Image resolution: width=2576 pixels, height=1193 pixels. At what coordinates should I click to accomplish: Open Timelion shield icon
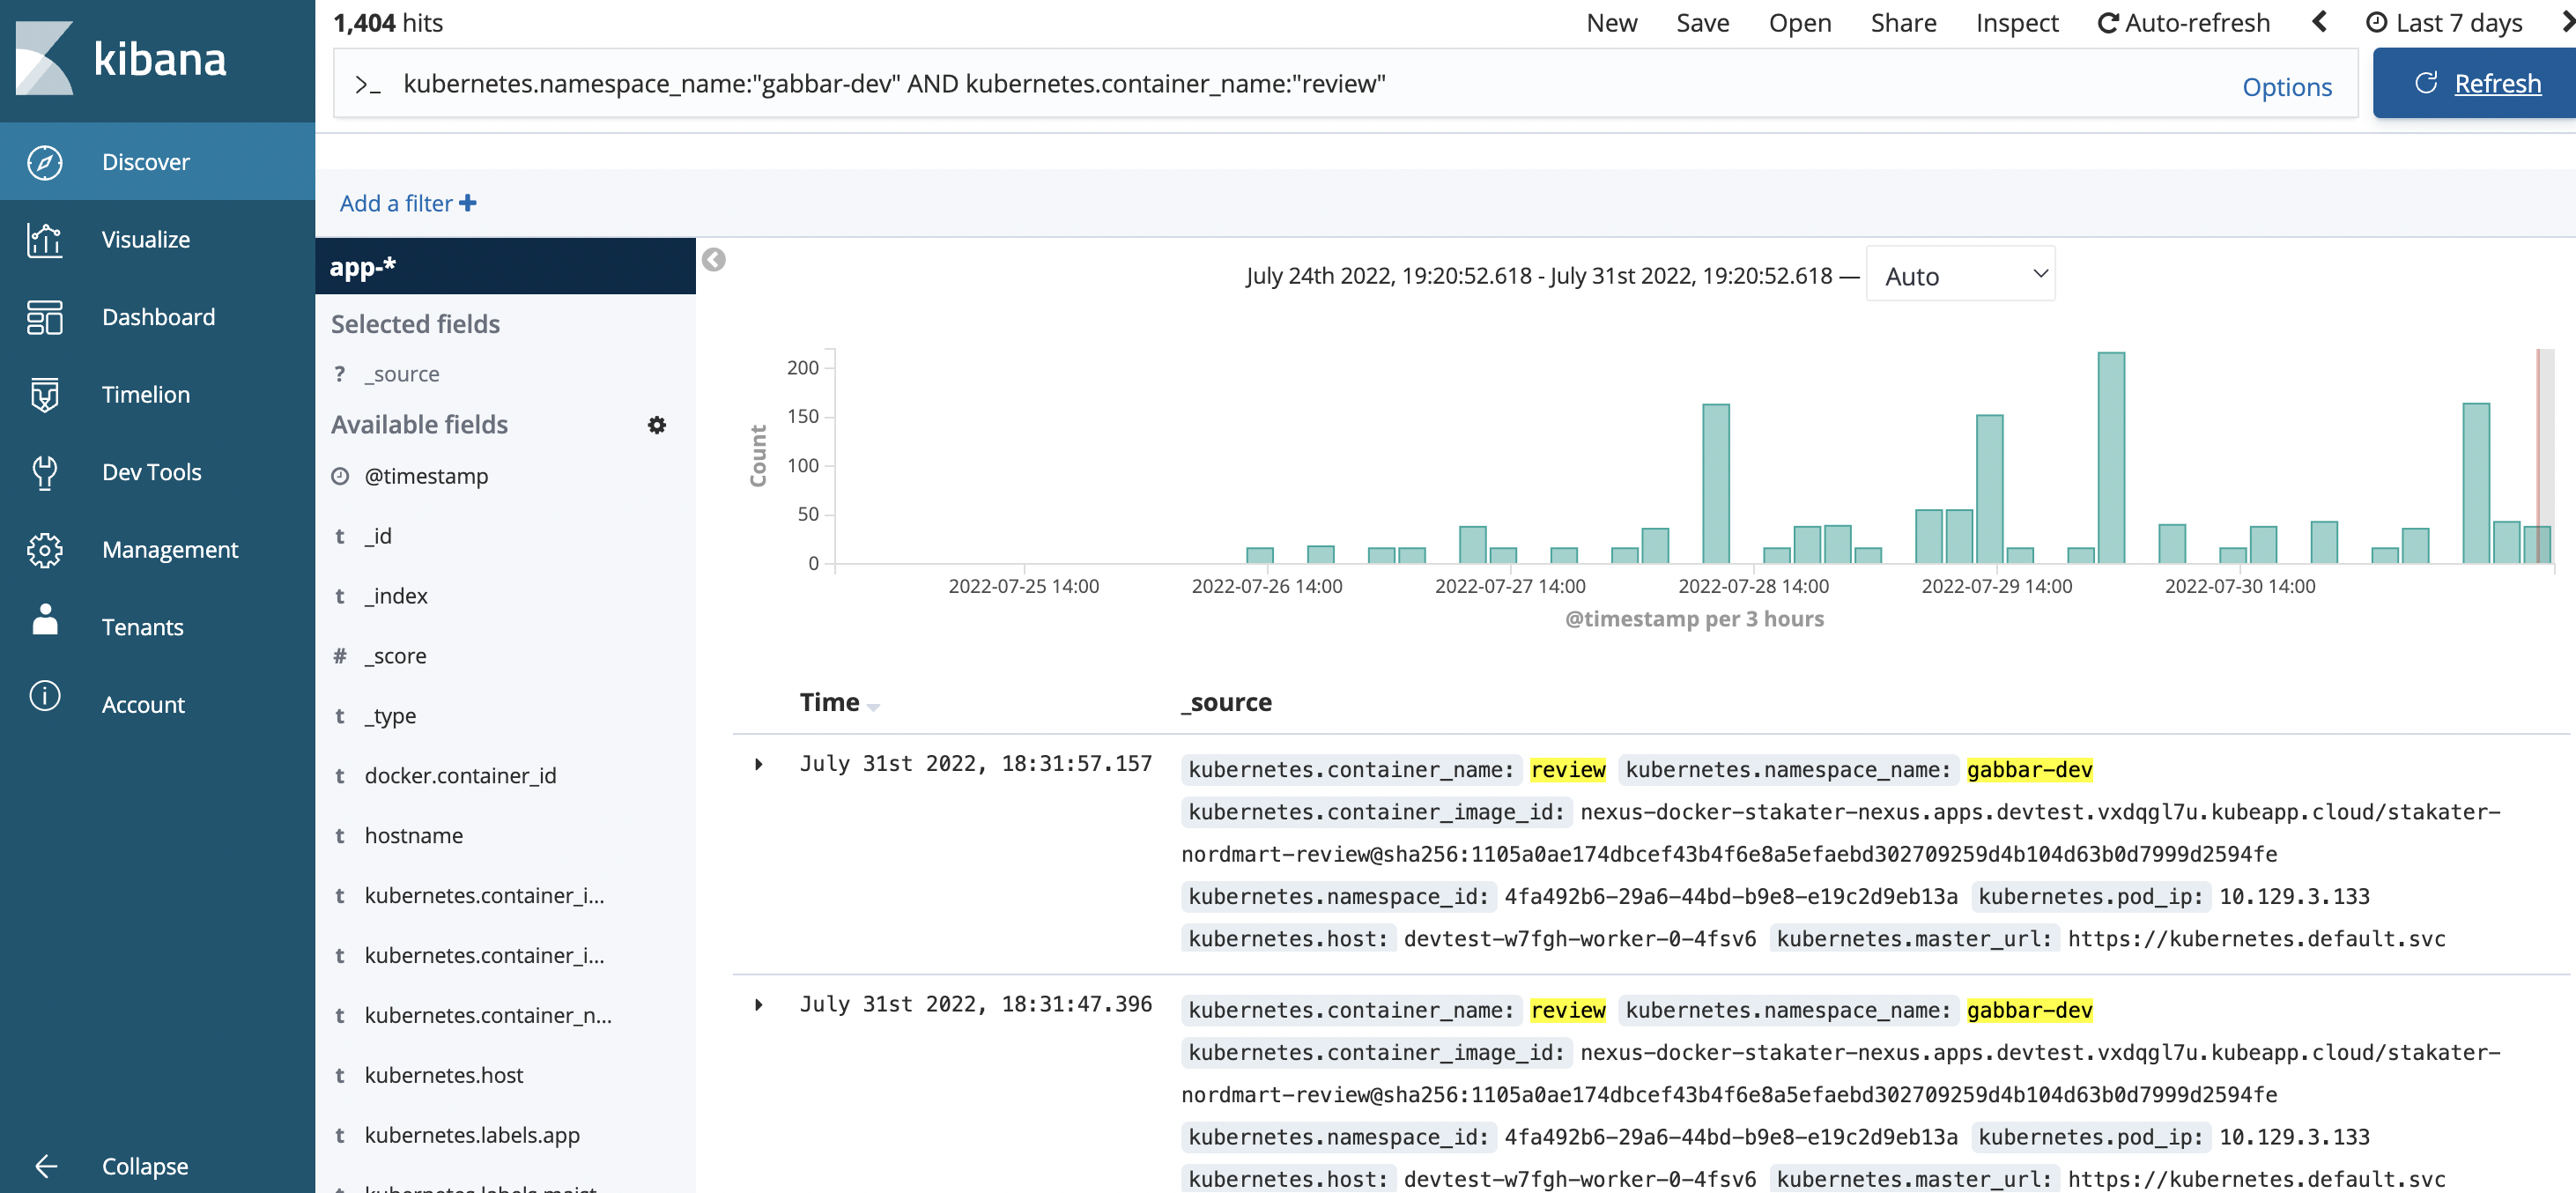pyautogui.click(x=45, y=395)
